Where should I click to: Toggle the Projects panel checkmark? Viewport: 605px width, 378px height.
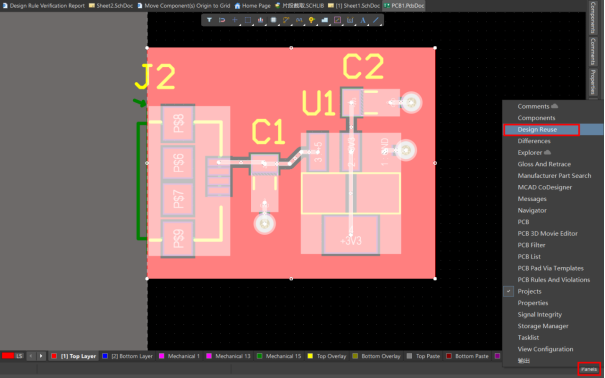(x=509, y=291)
